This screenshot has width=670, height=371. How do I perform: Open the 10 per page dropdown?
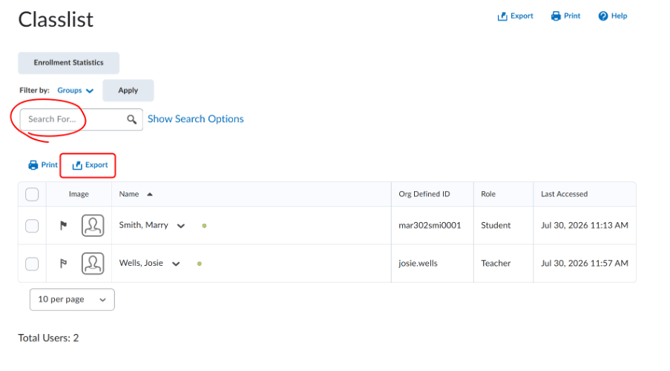pyautogui.click(x=72, y=300)
